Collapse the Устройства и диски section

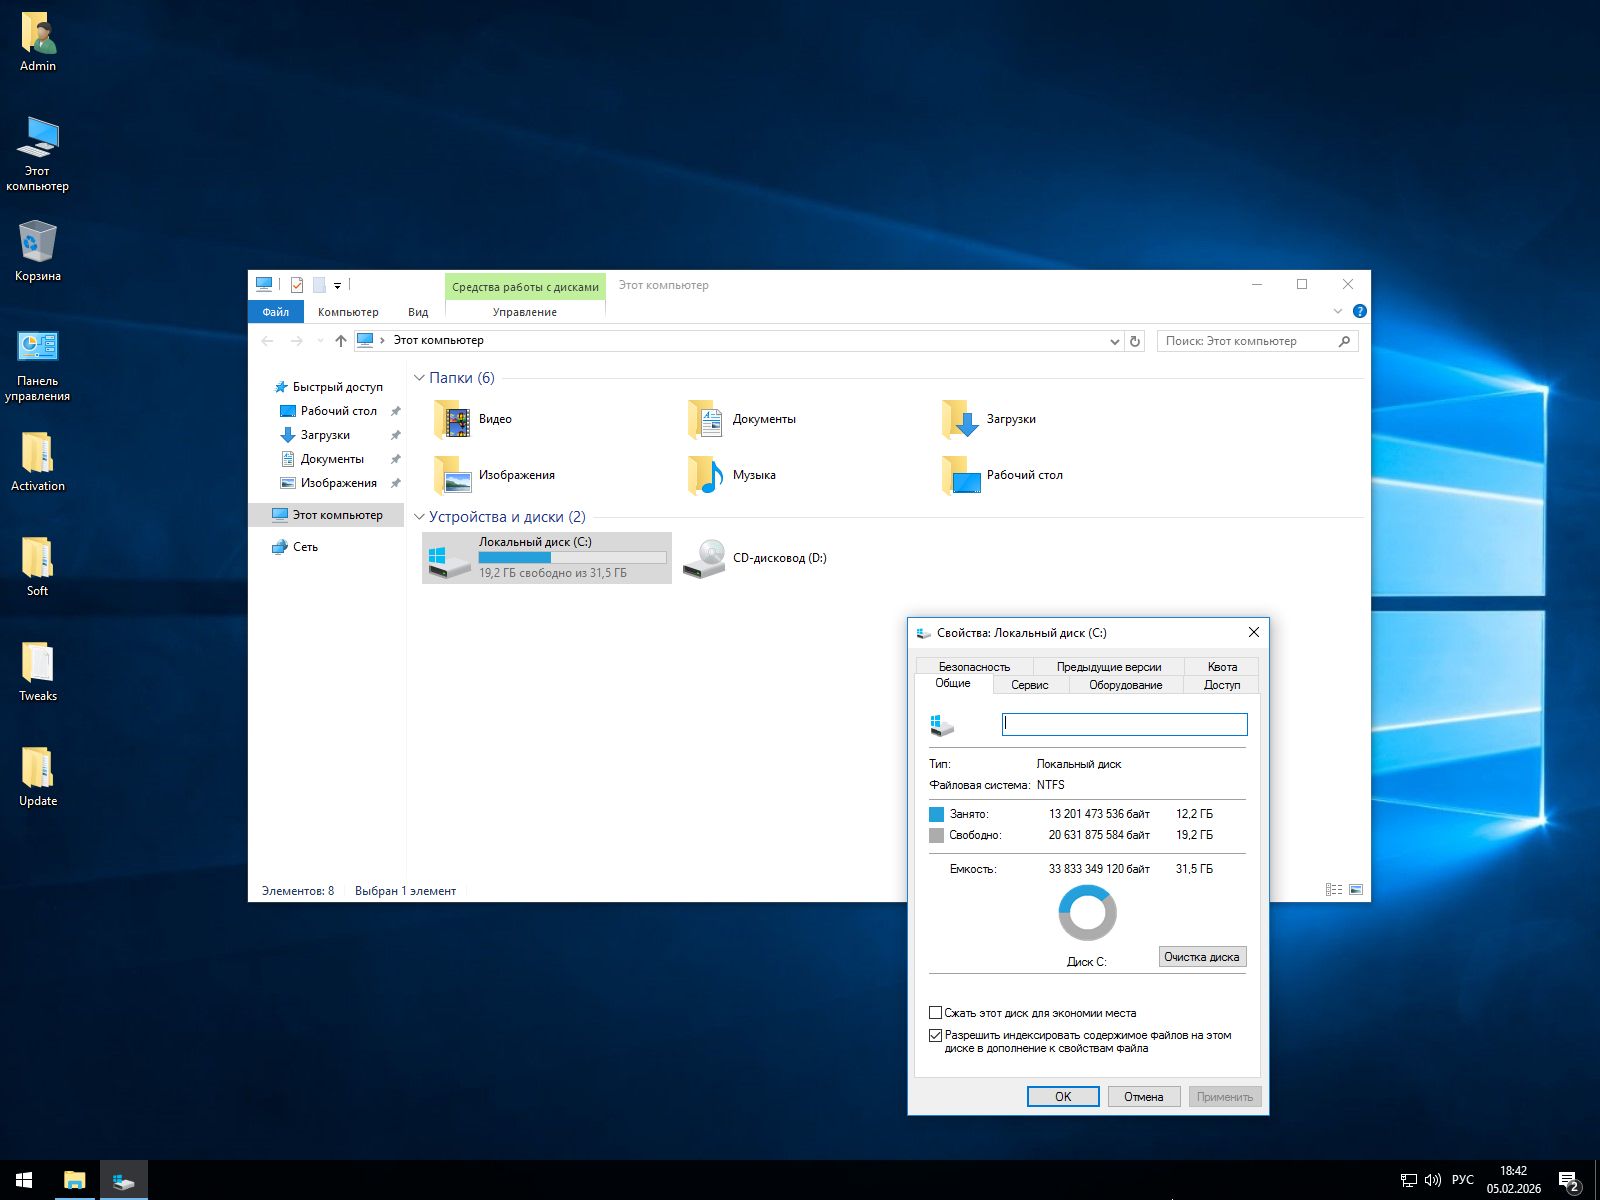coord(420,517)
